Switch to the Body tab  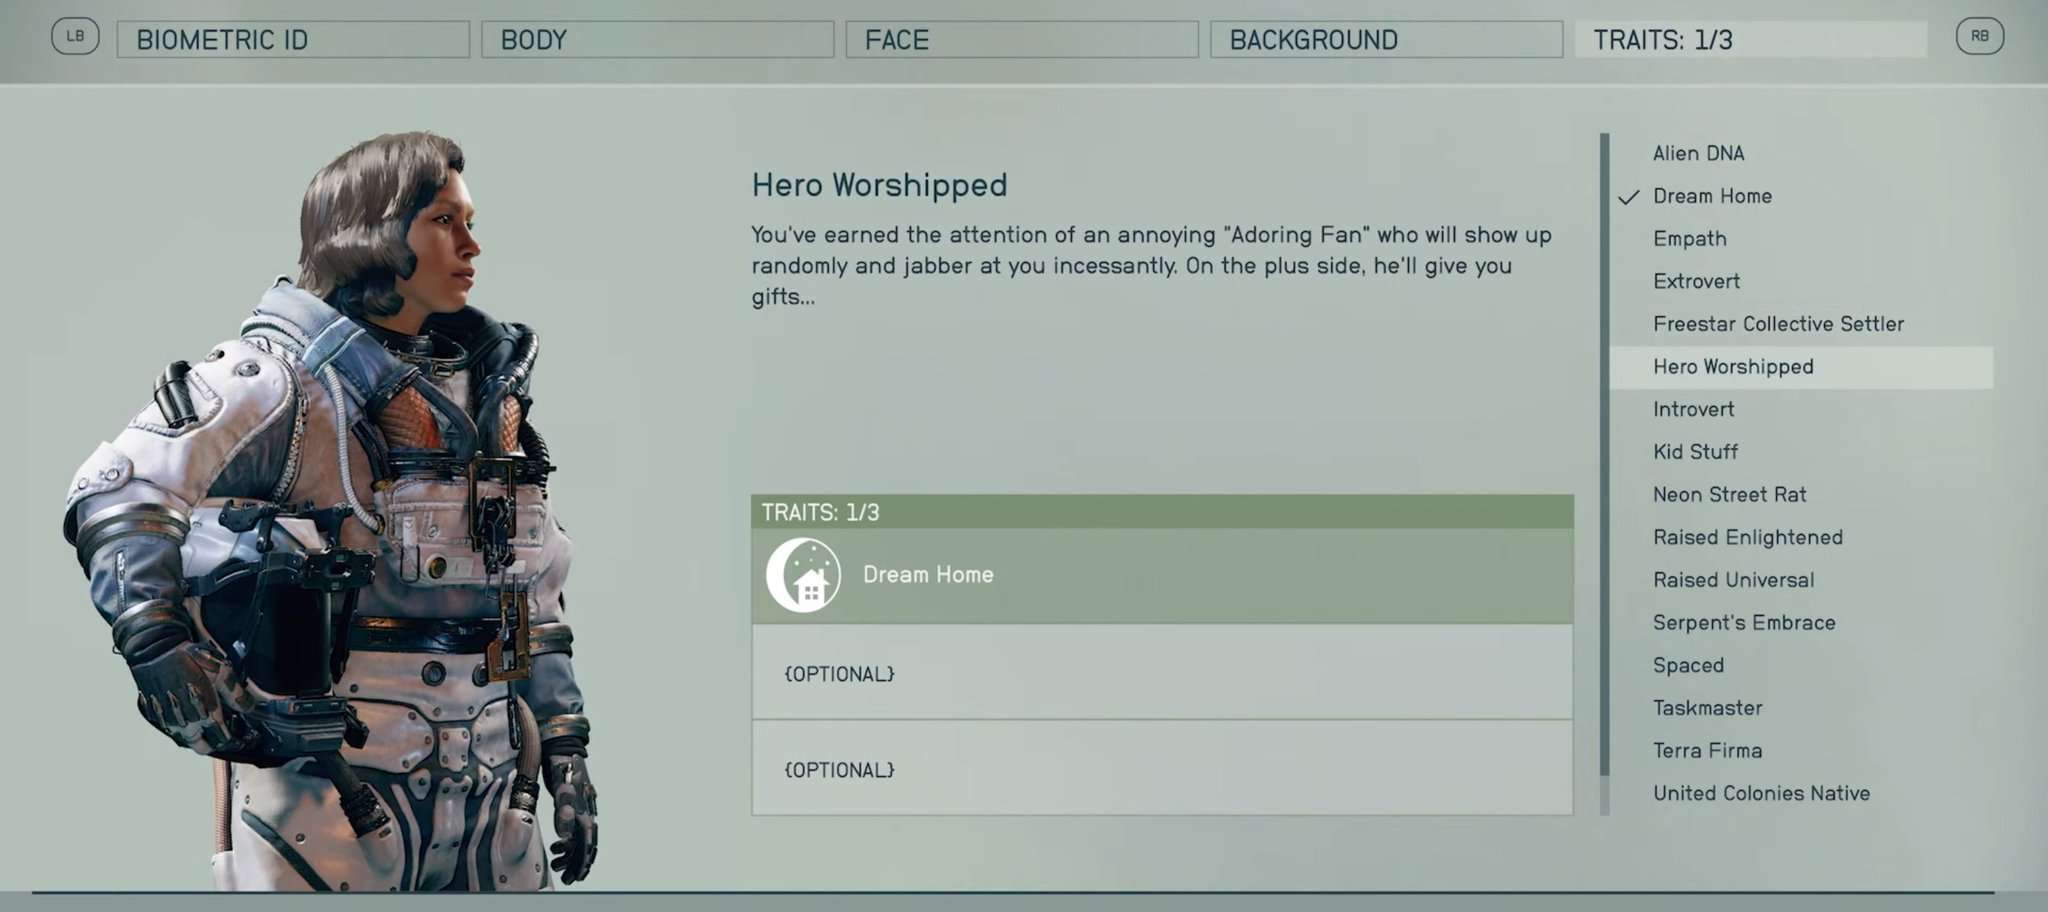(x=657, y=40)
